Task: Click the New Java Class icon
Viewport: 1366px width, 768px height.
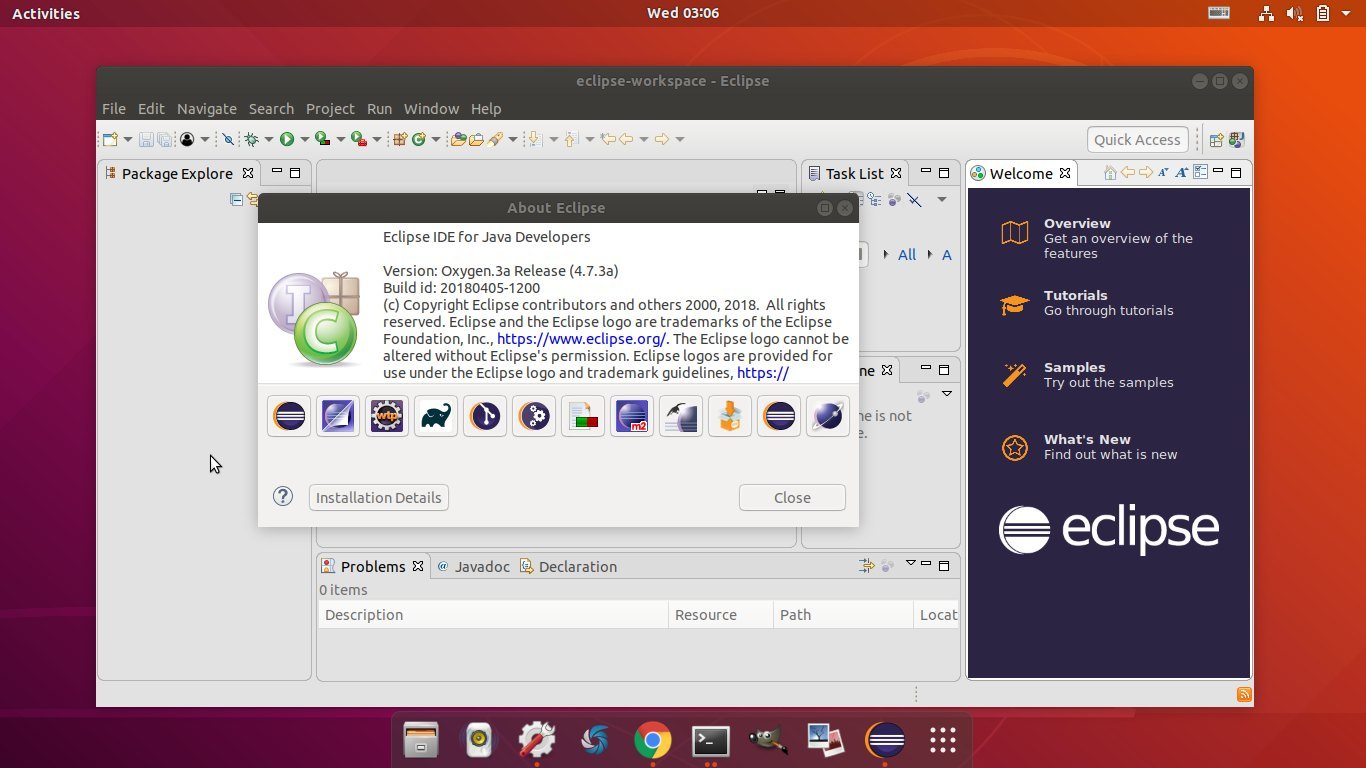Action: 419,139
